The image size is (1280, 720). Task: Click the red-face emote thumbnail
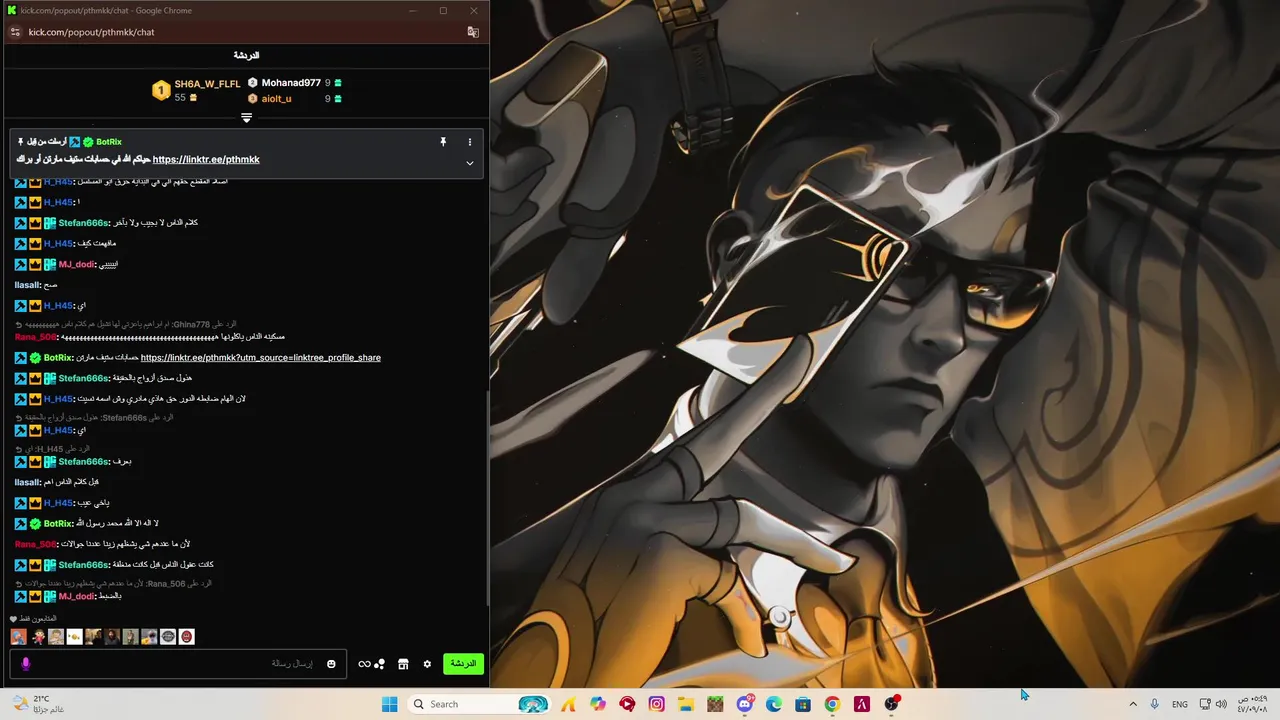[x=187, y=636]
